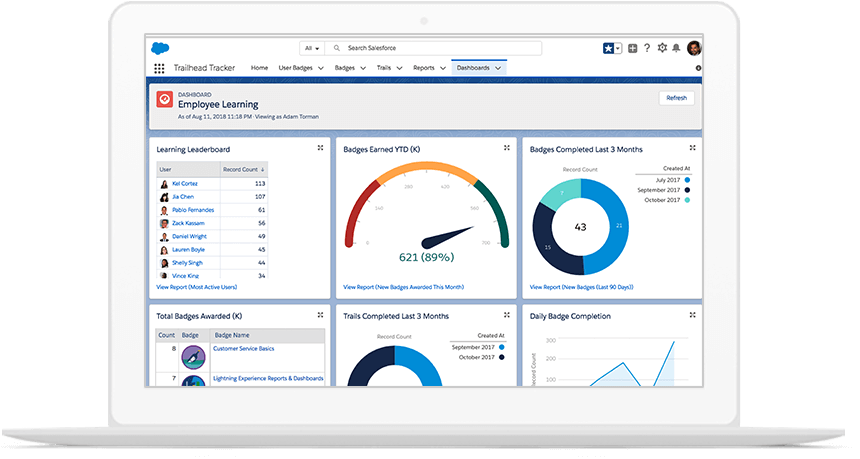Click the Favorites star icon
The image size is (860, 459).
pyautogui.click(x=608, y=48)
